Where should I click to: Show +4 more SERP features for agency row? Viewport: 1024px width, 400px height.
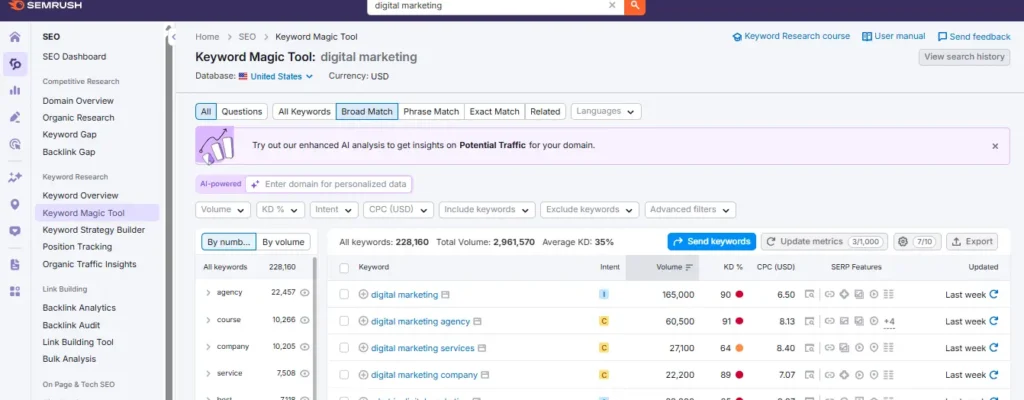pyautogui.click(x=889, y=322)
